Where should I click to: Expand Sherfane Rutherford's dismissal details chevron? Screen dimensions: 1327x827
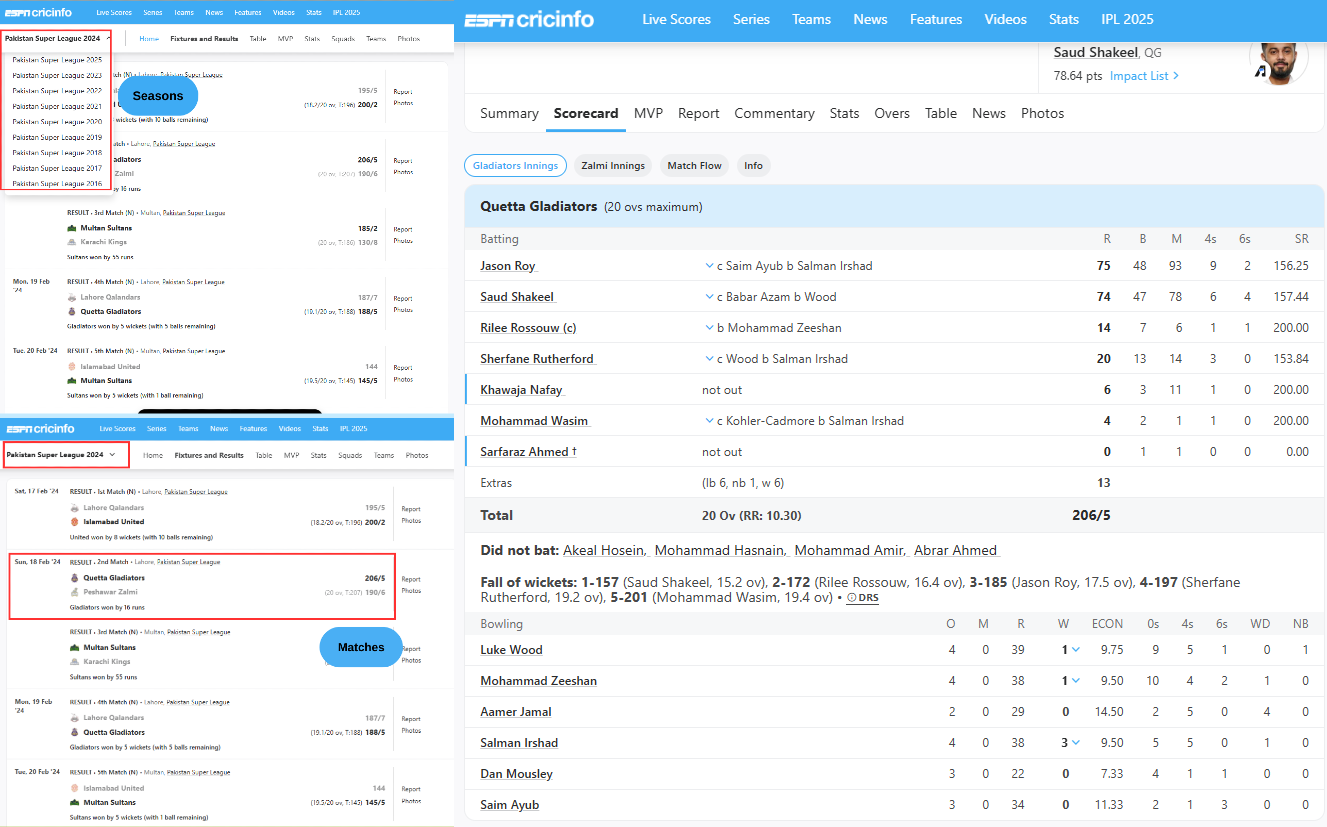pos(709,359)
